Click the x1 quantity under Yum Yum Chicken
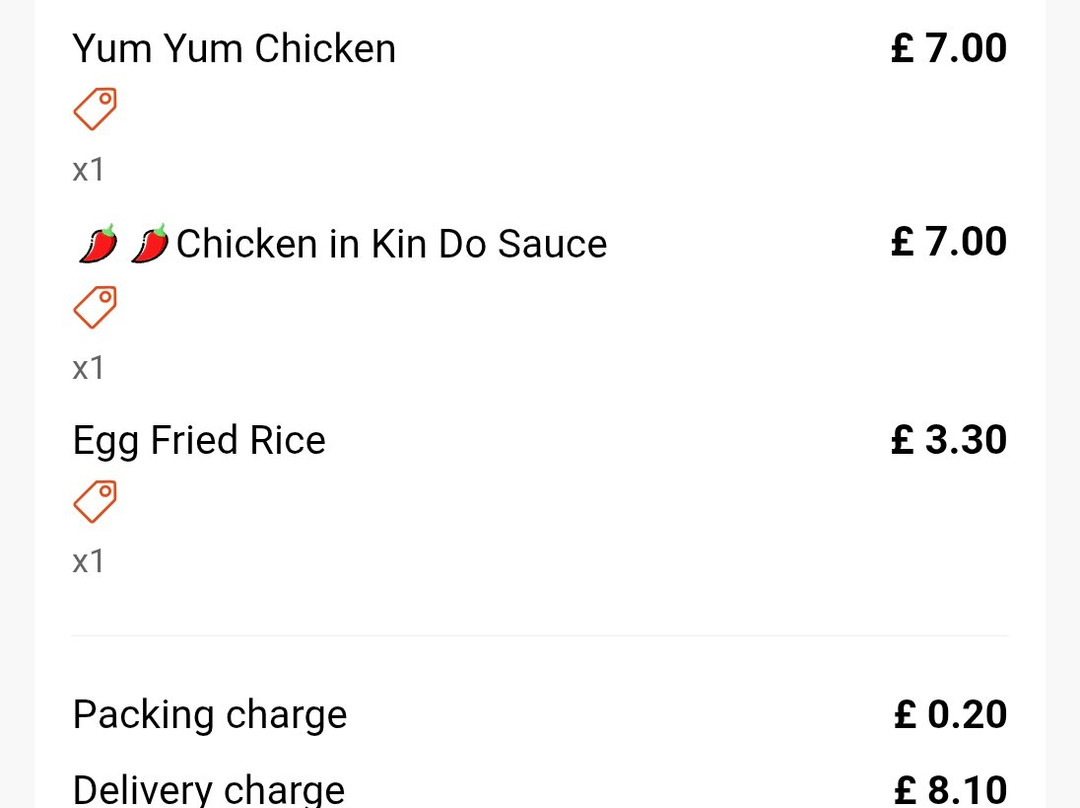Image resolution: width=1080 pixels, height=808 pixels. (88, 170)
